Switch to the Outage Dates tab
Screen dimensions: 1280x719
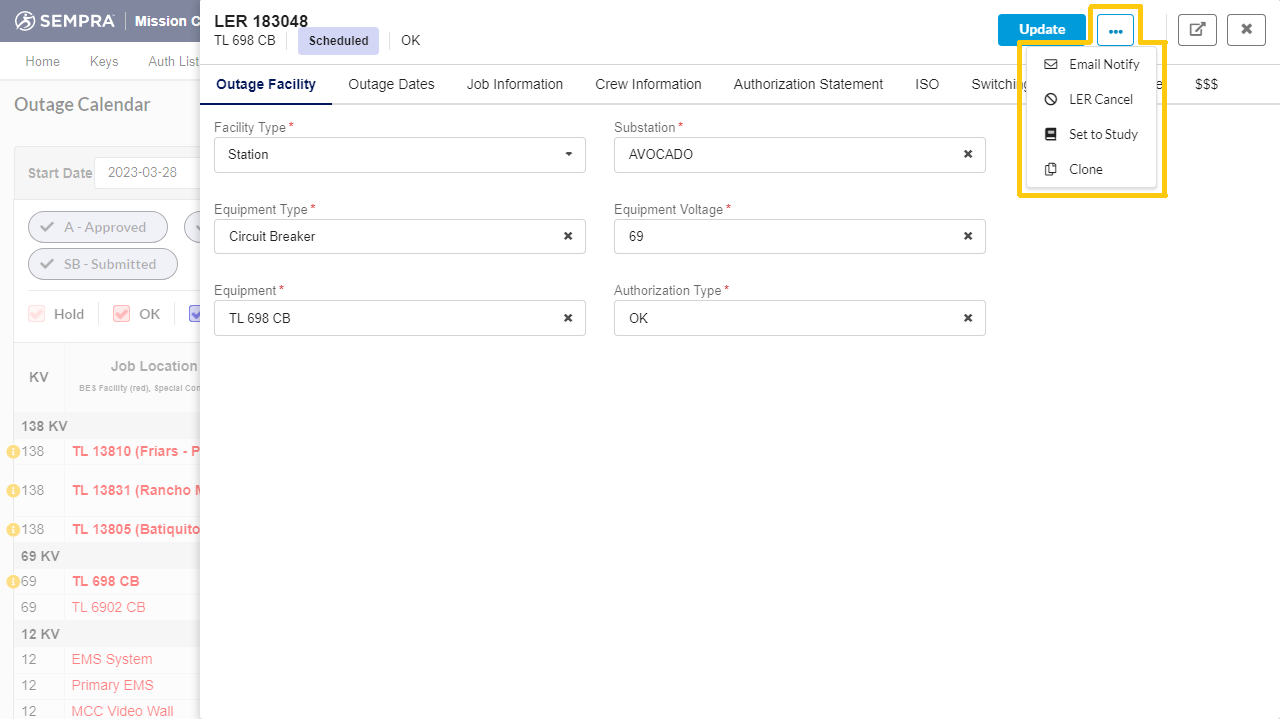tap(391, 84)
